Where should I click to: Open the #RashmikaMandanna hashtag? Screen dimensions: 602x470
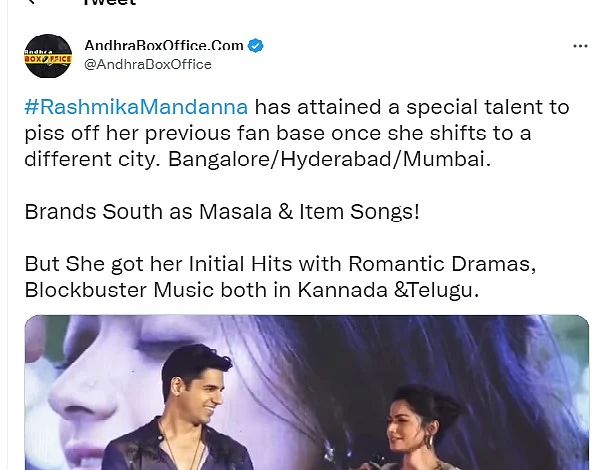[x=136, y=107]
